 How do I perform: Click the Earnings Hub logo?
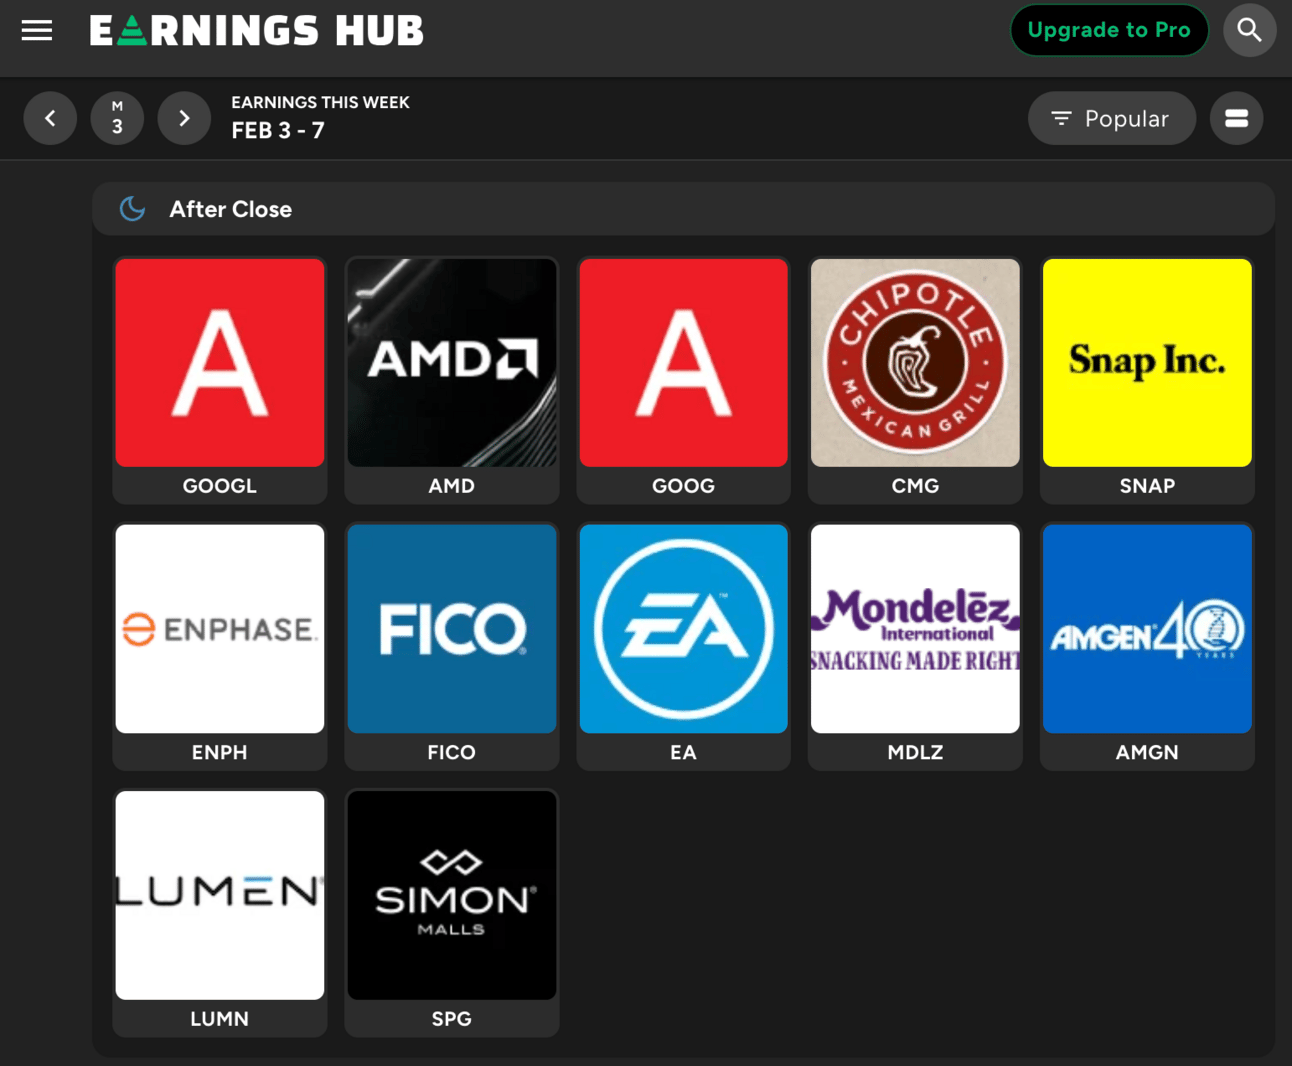[256, 31]
